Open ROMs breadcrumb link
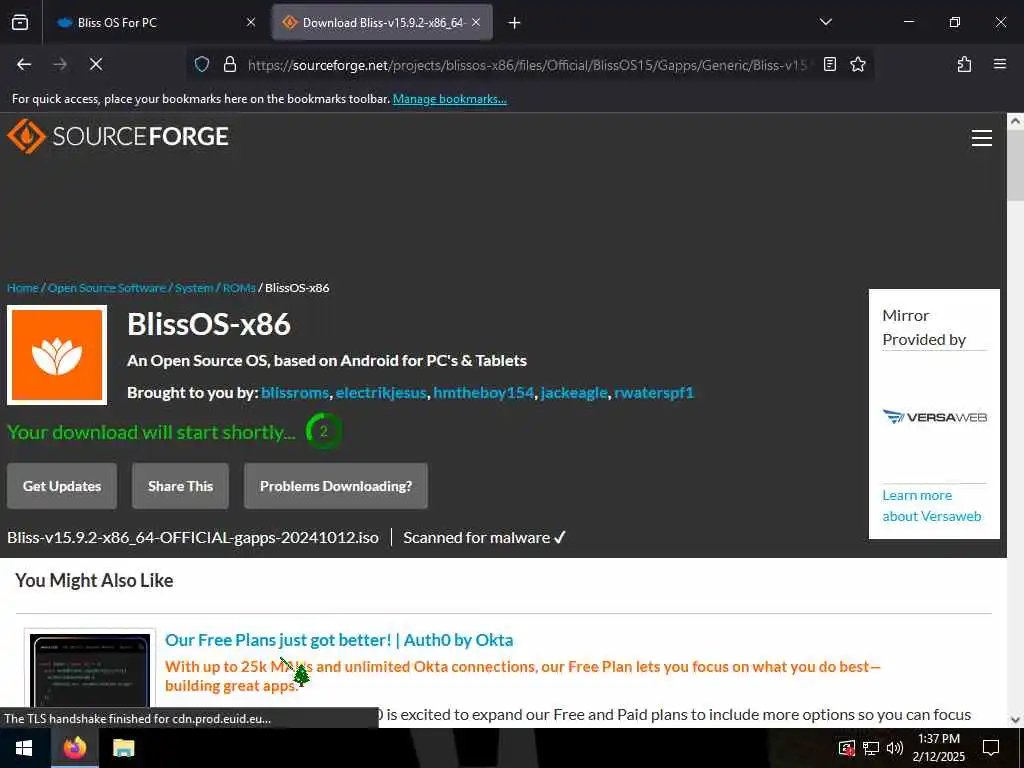This screenshot has height=768, width=1024. [x=239, y=288]
